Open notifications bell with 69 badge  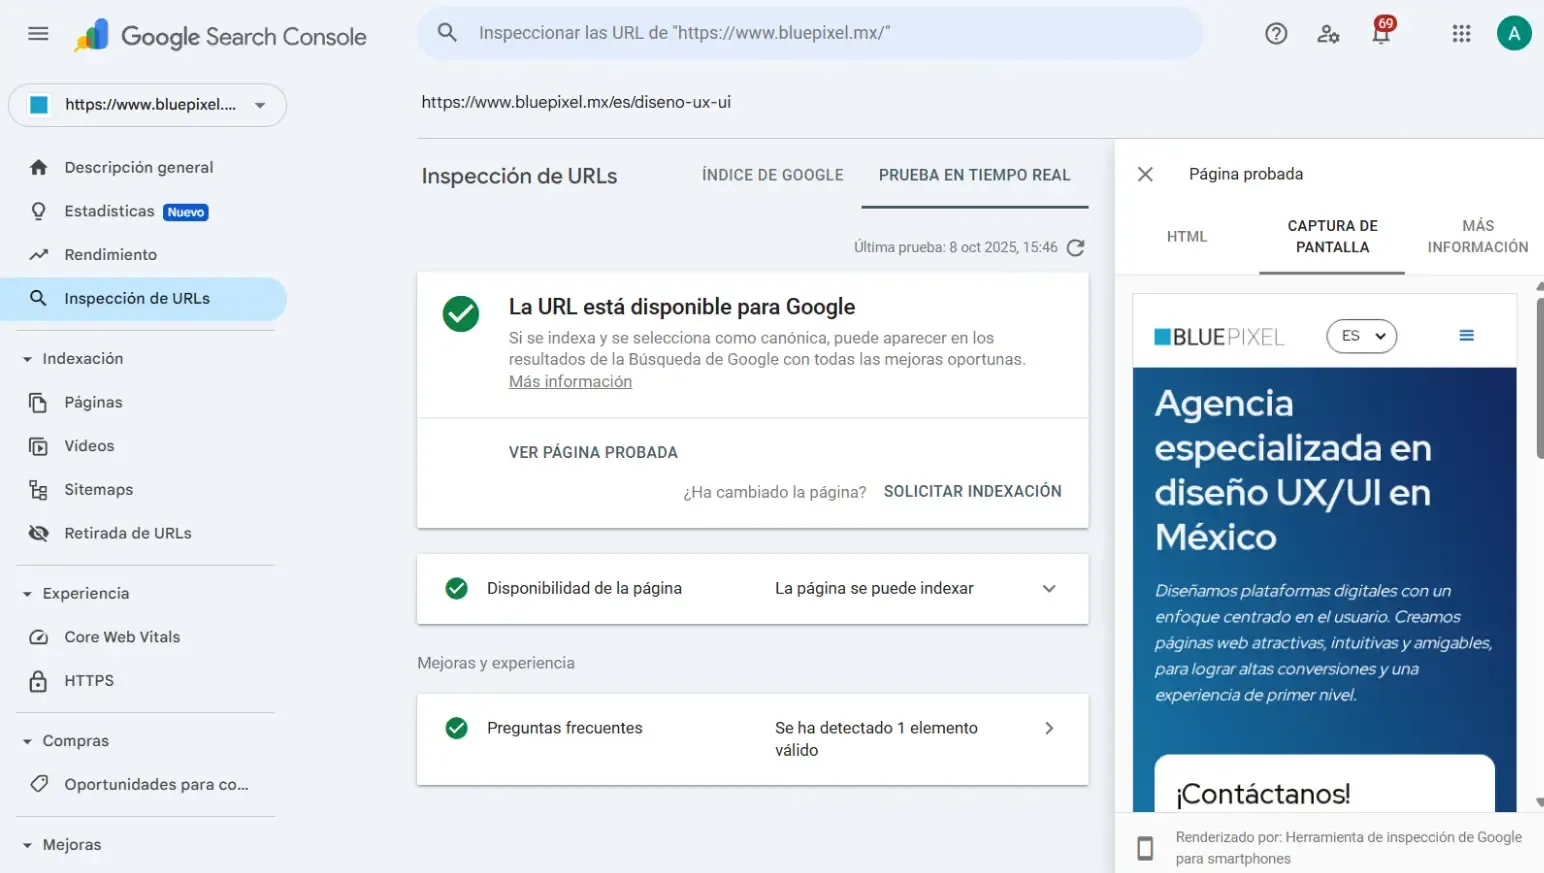tap(1382, 32)
